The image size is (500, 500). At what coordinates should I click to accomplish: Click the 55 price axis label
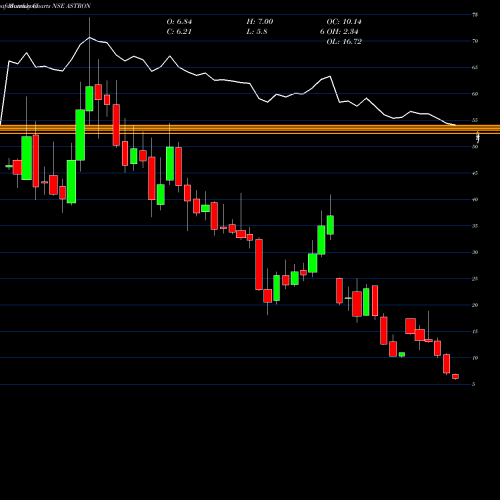coord(475,120)
